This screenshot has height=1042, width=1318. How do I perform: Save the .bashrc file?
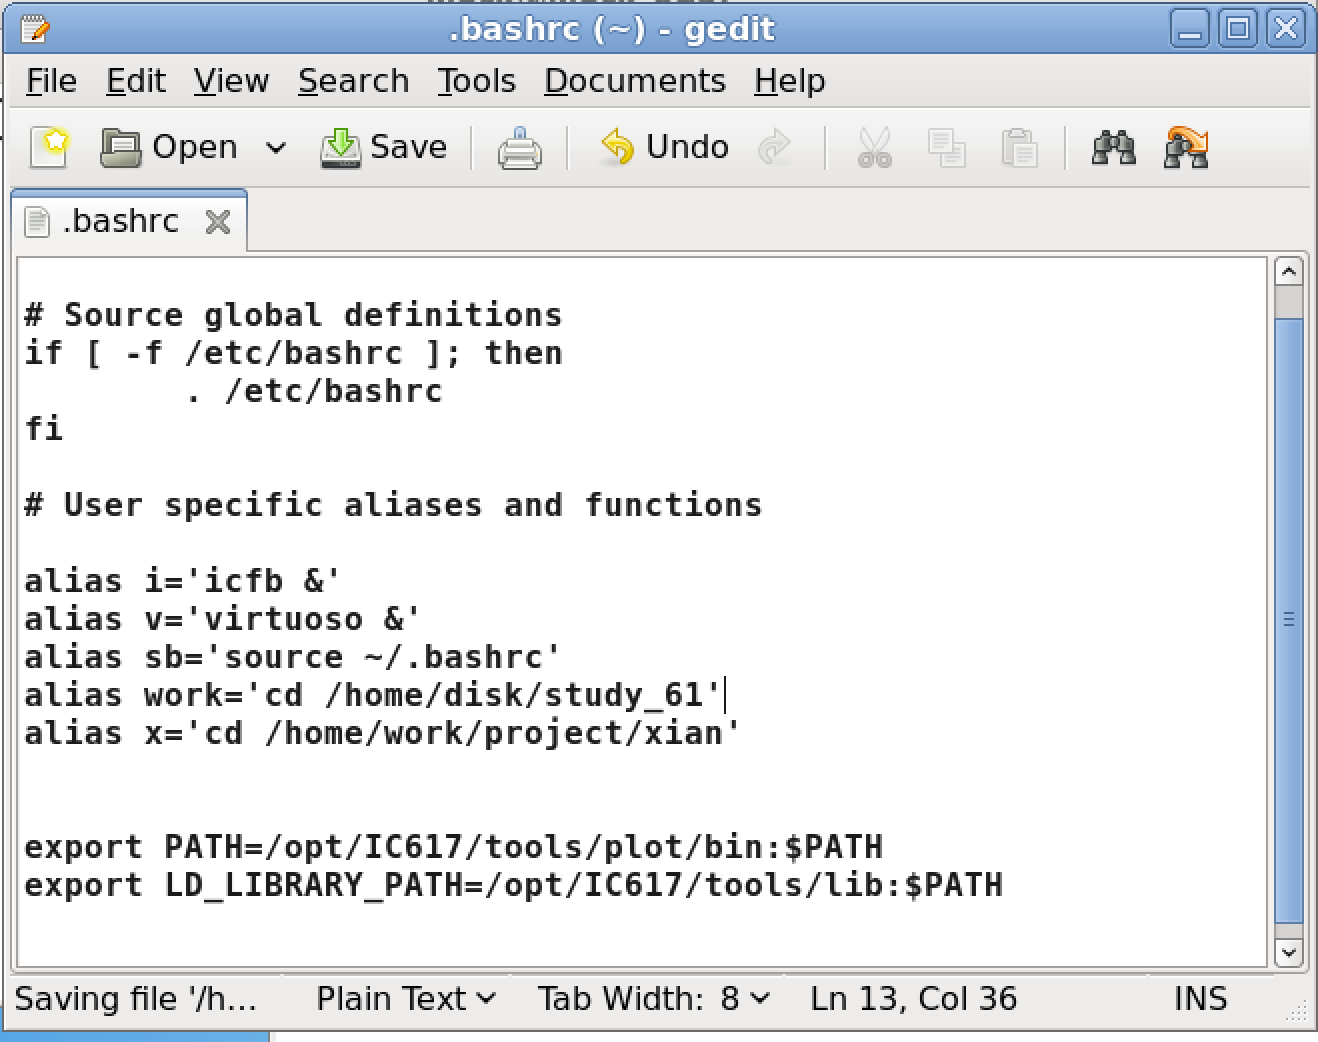pos(384,147)
